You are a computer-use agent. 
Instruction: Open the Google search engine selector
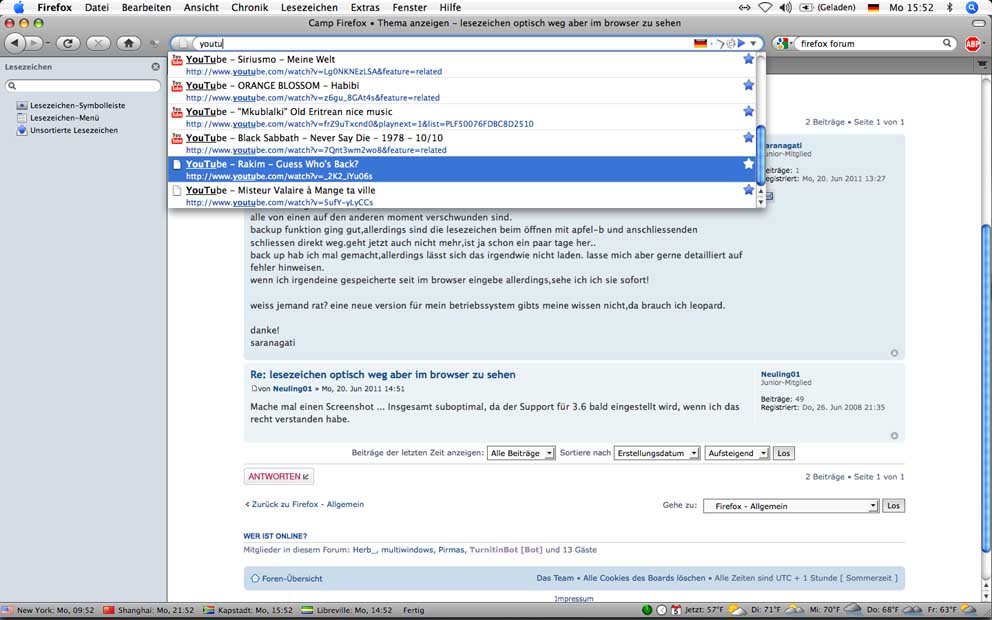(783, 44)
